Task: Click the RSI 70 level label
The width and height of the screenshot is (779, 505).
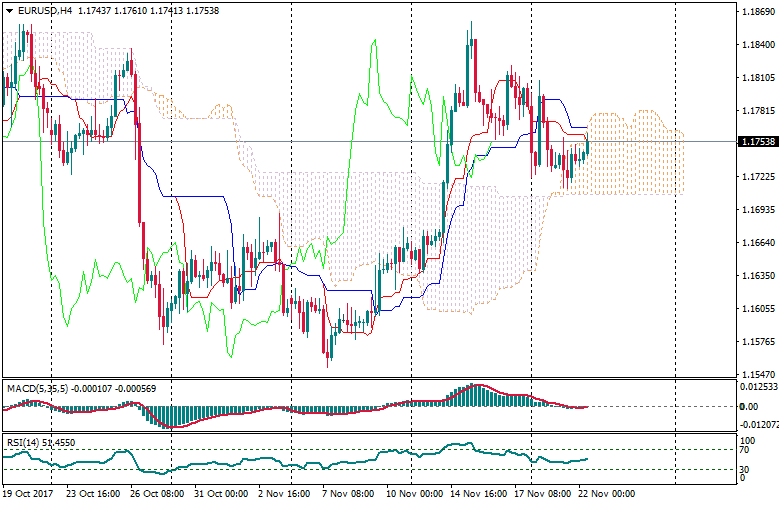Action: coord(746,451)
